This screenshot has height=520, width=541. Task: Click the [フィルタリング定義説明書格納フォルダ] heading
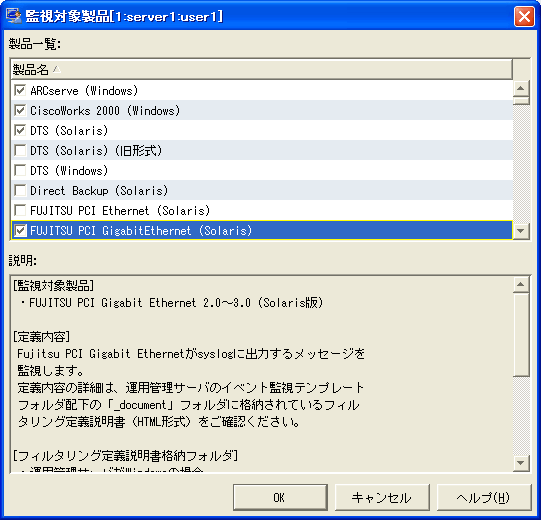point(125,456)
